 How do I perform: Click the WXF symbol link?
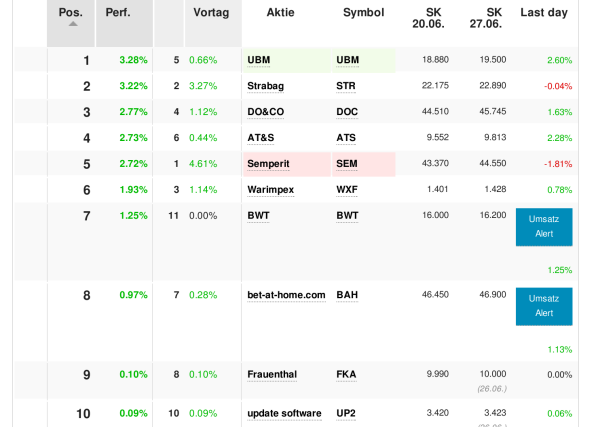coord(347,189)
